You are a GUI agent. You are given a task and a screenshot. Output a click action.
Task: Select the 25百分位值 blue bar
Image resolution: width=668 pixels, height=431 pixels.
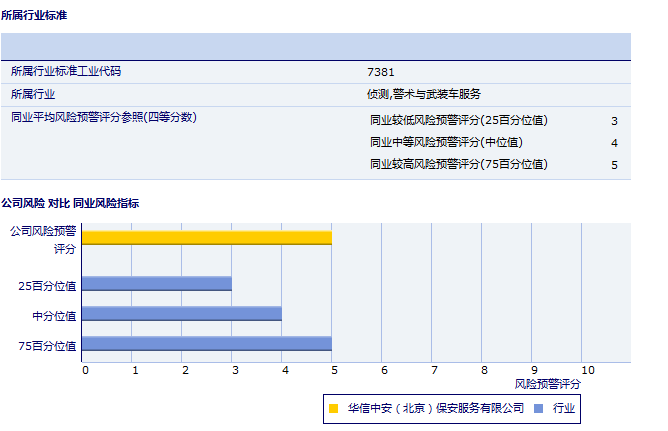(156, 284)
